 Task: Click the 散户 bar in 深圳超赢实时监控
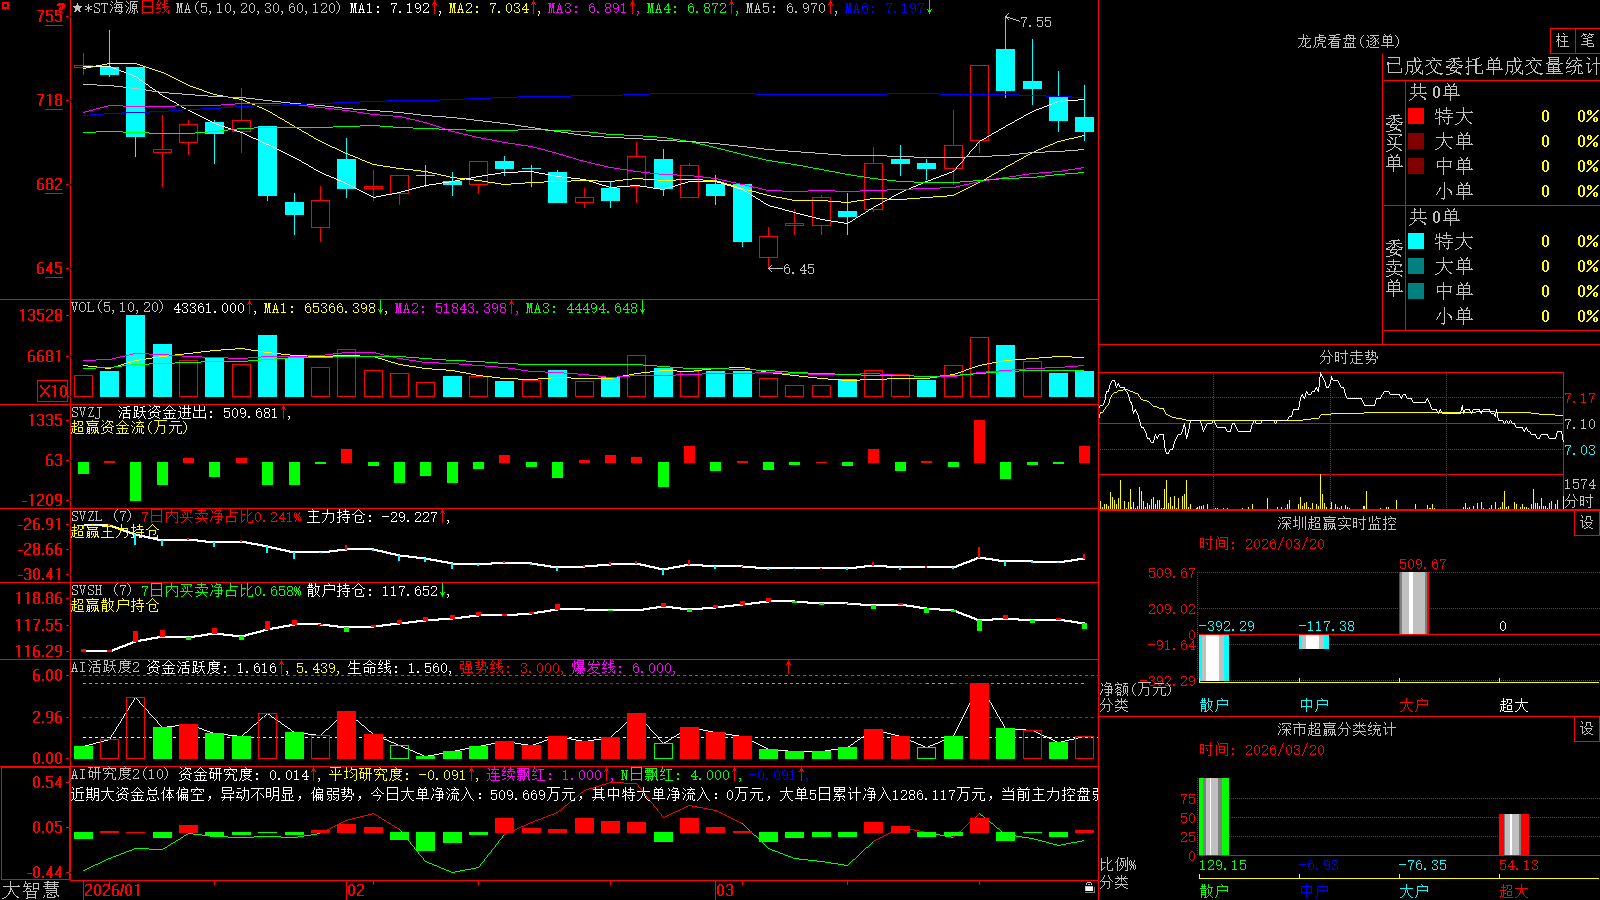tap(1213, 658)
